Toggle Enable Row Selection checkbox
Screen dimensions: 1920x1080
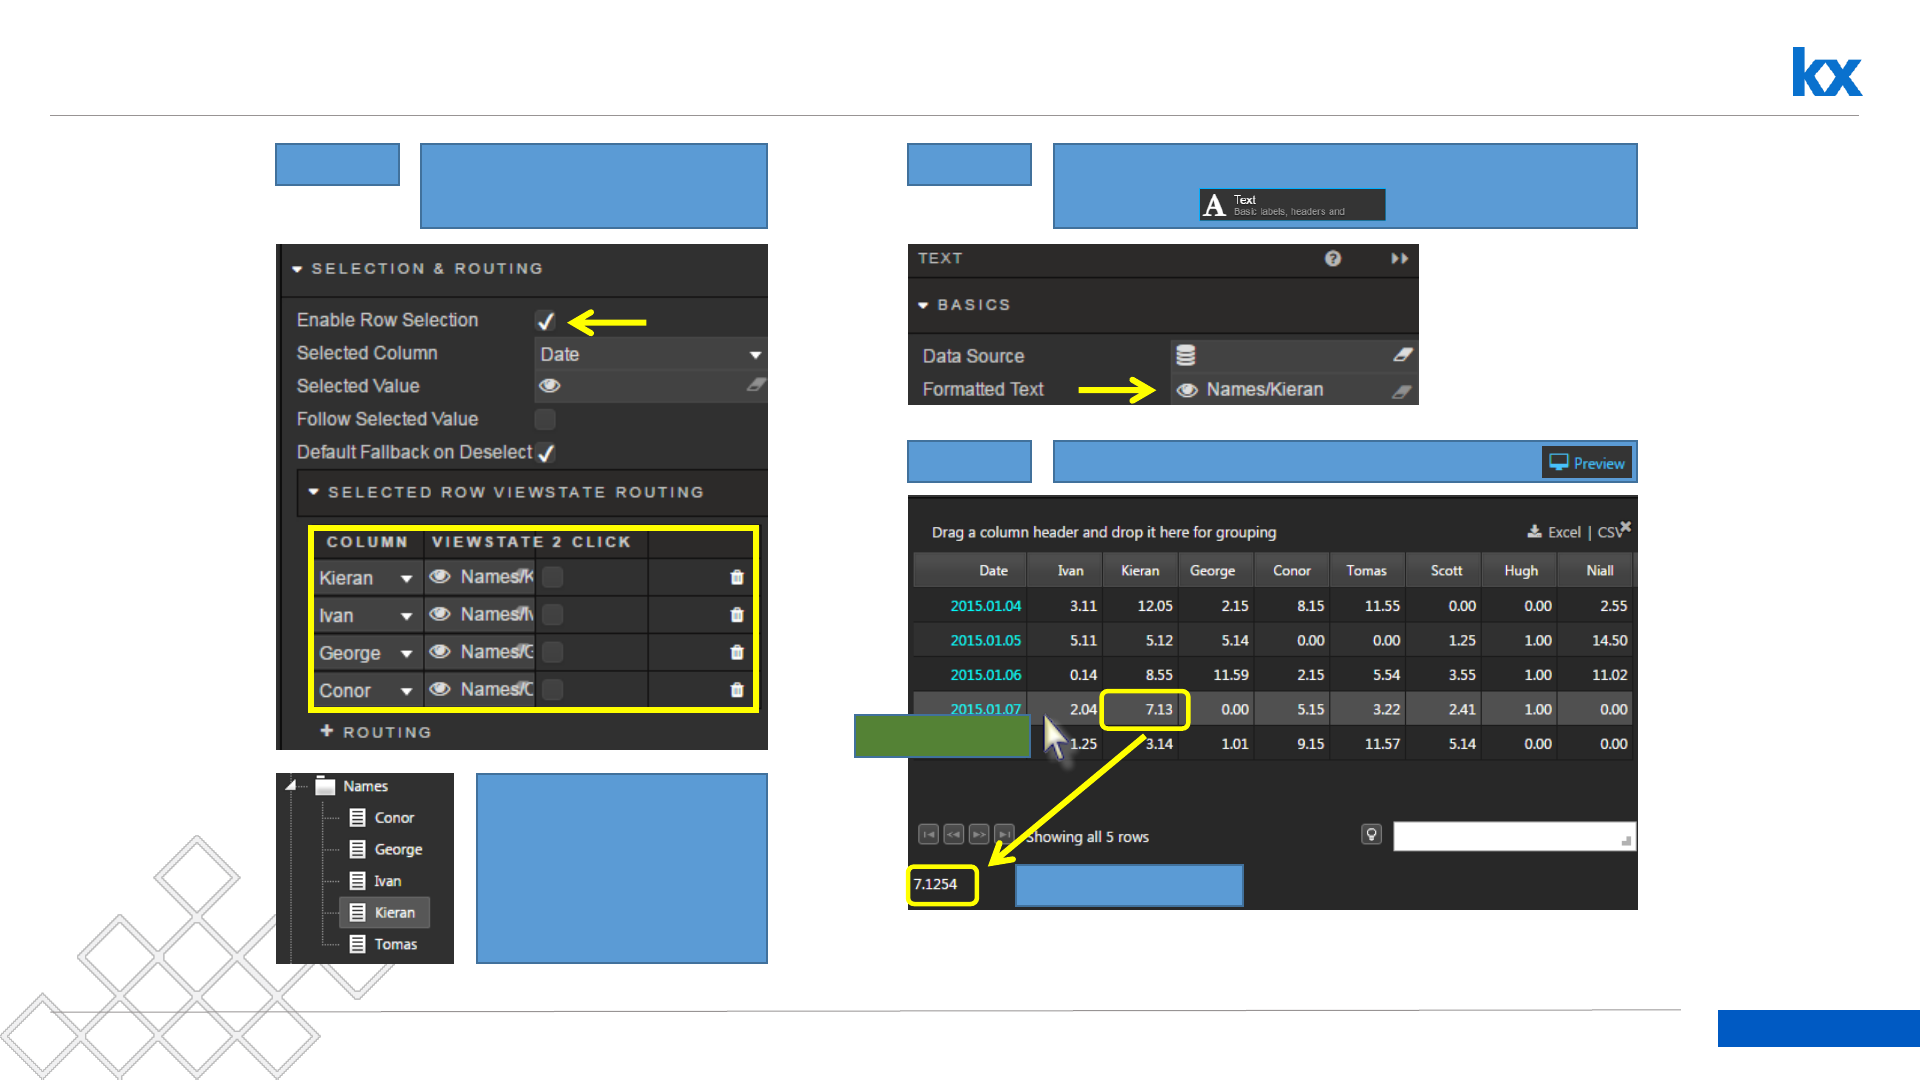[545, 321]
